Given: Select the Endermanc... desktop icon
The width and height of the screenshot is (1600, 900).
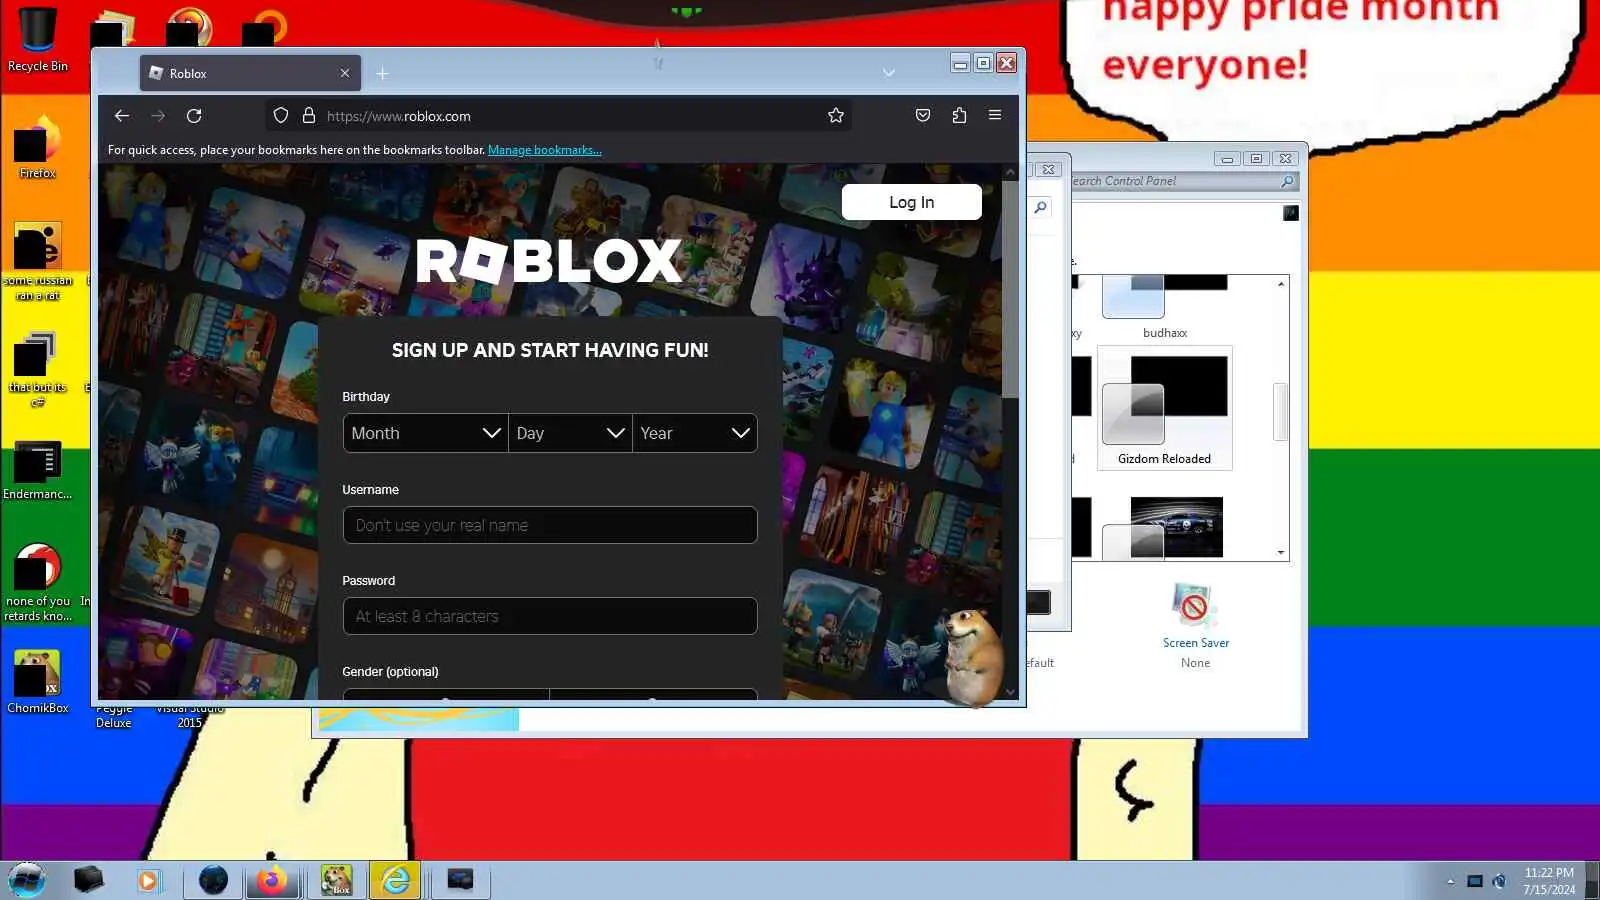Looking at the screenshot, I should pos(38,470).
